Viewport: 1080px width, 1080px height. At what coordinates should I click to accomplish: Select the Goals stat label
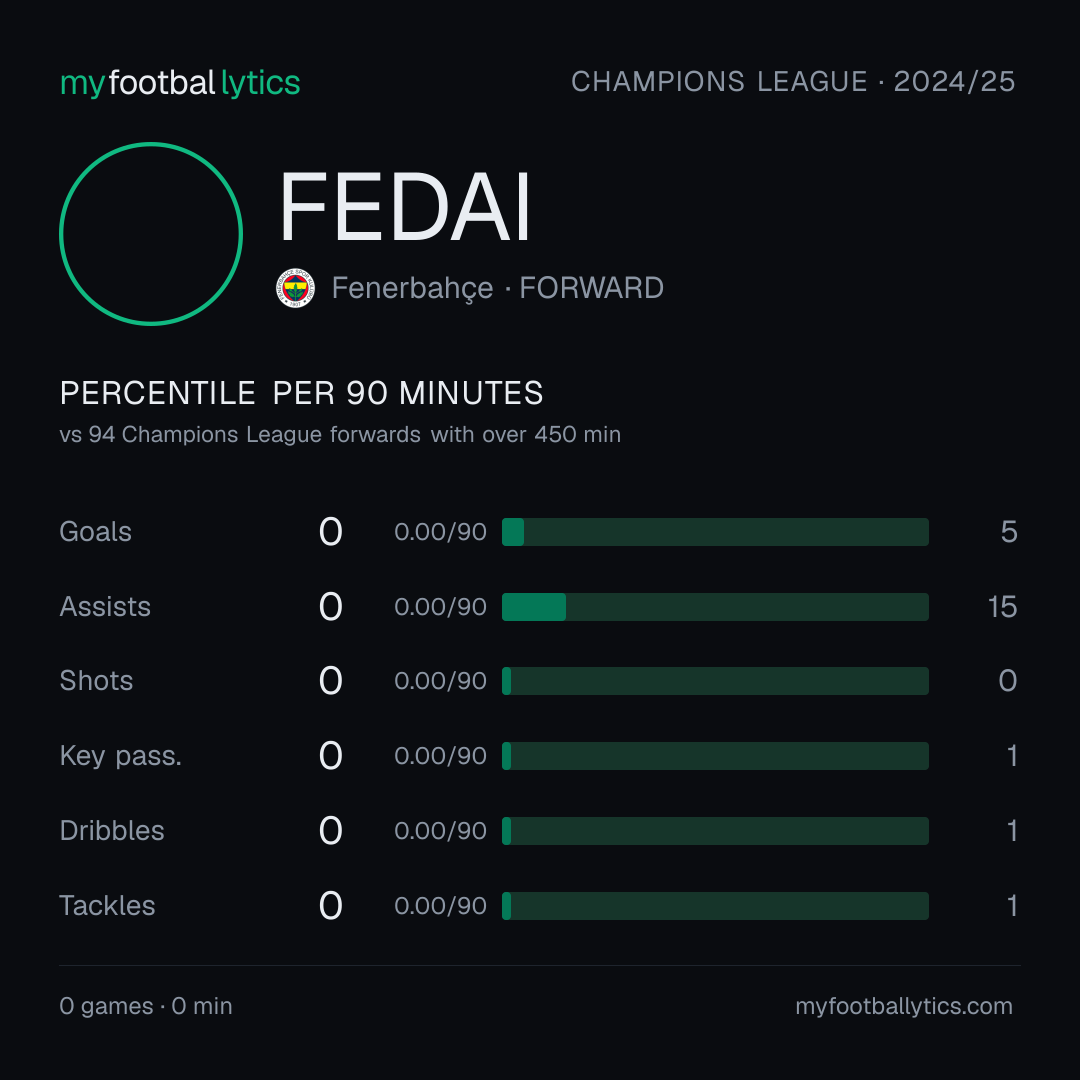(95, 532)
